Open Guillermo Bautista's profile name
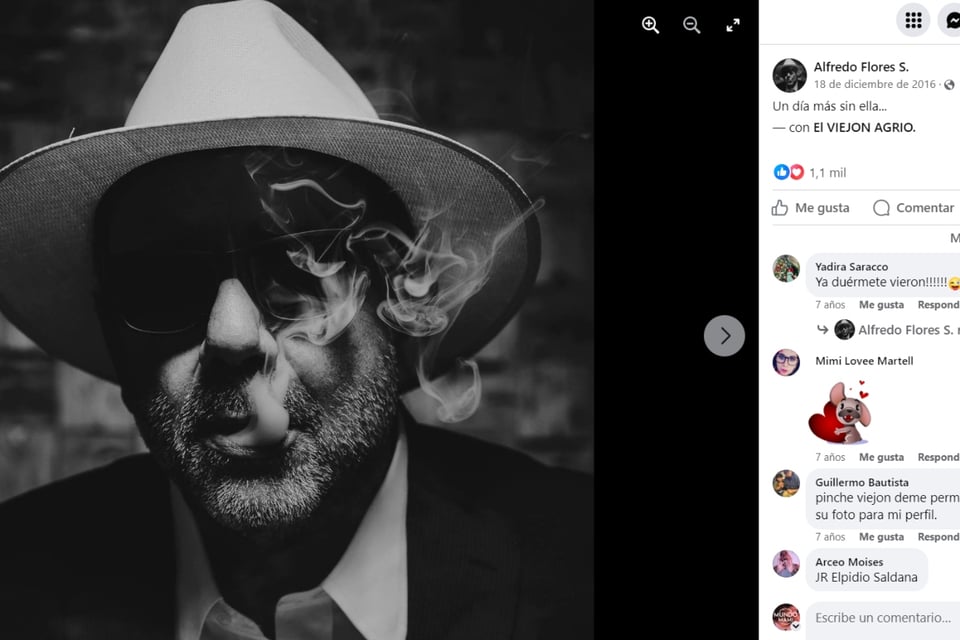Image resolution: width=960 pixels, height=640 pixels. [x=861, y=482]
